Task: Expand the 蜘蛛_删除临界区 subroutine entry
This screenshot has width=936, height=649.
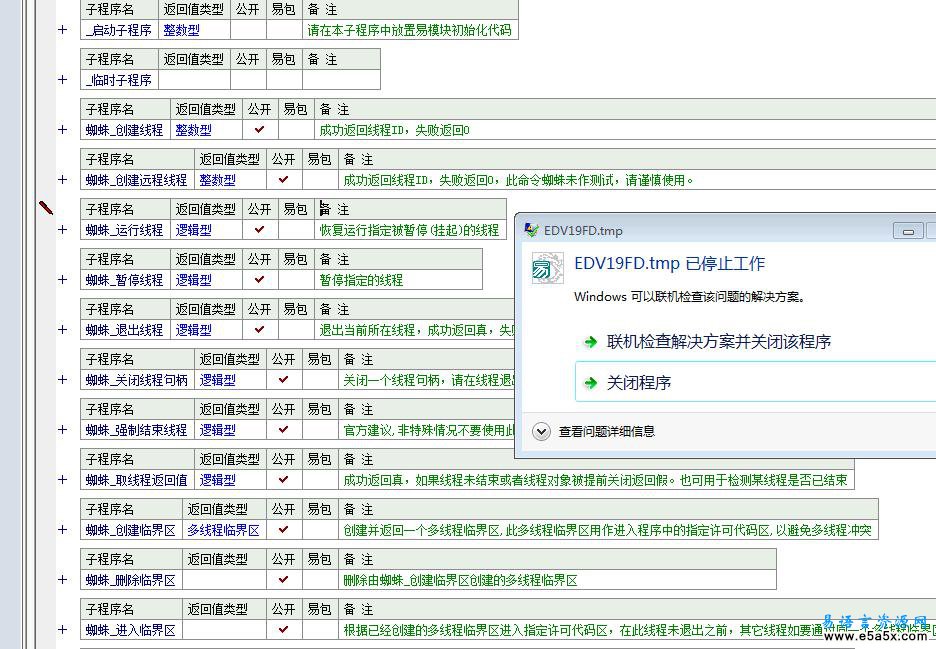Action: [x=62, y=580]
